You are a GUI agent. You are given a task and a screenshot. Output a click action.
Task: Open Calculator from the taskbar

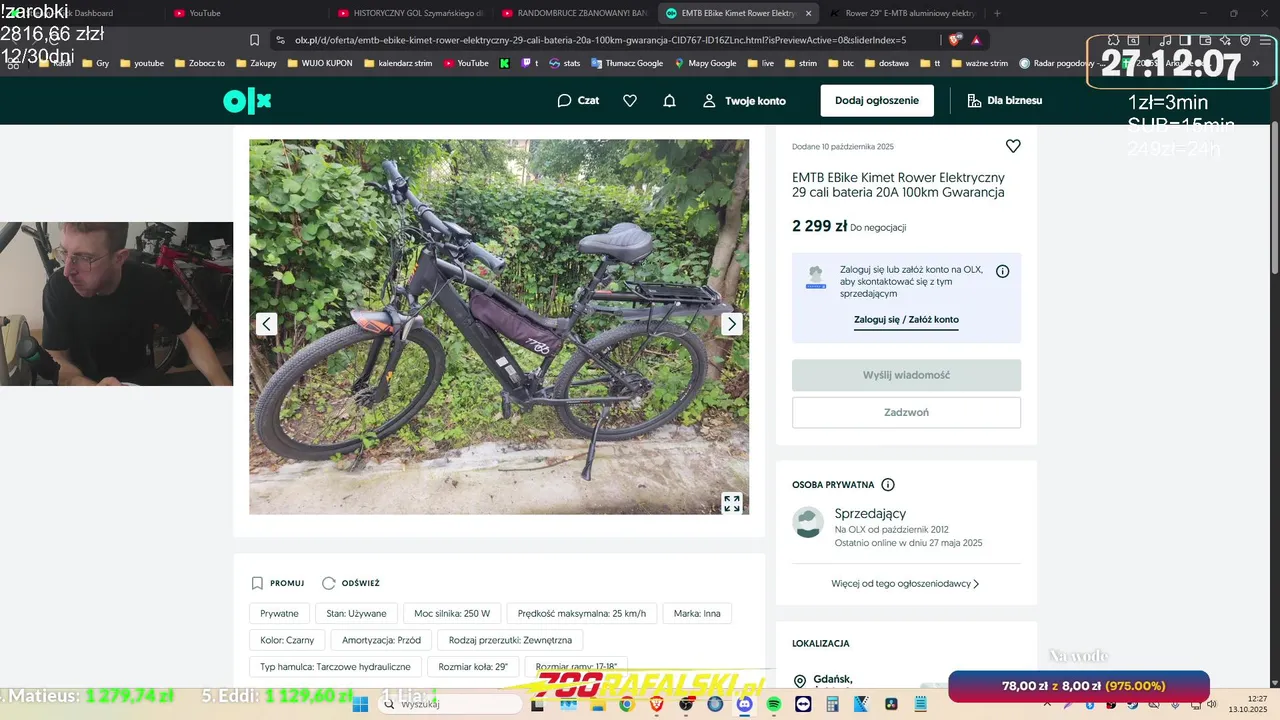point(832,705)
